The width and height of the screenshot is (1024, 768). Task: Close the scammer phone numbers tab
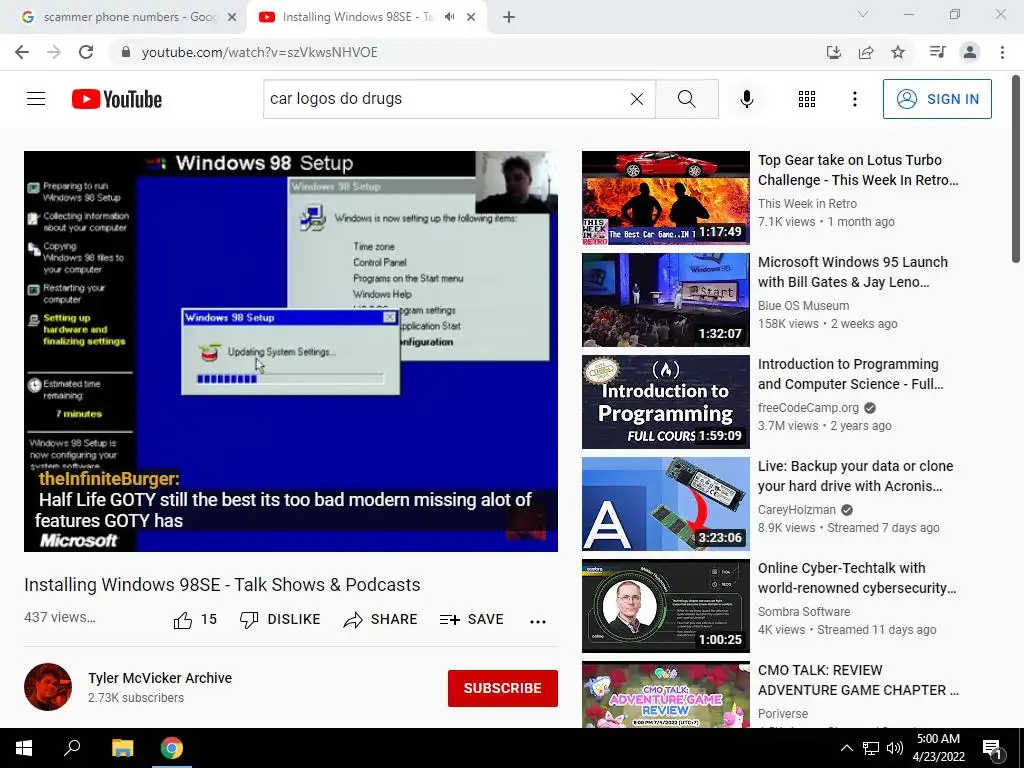click(232, 18)
